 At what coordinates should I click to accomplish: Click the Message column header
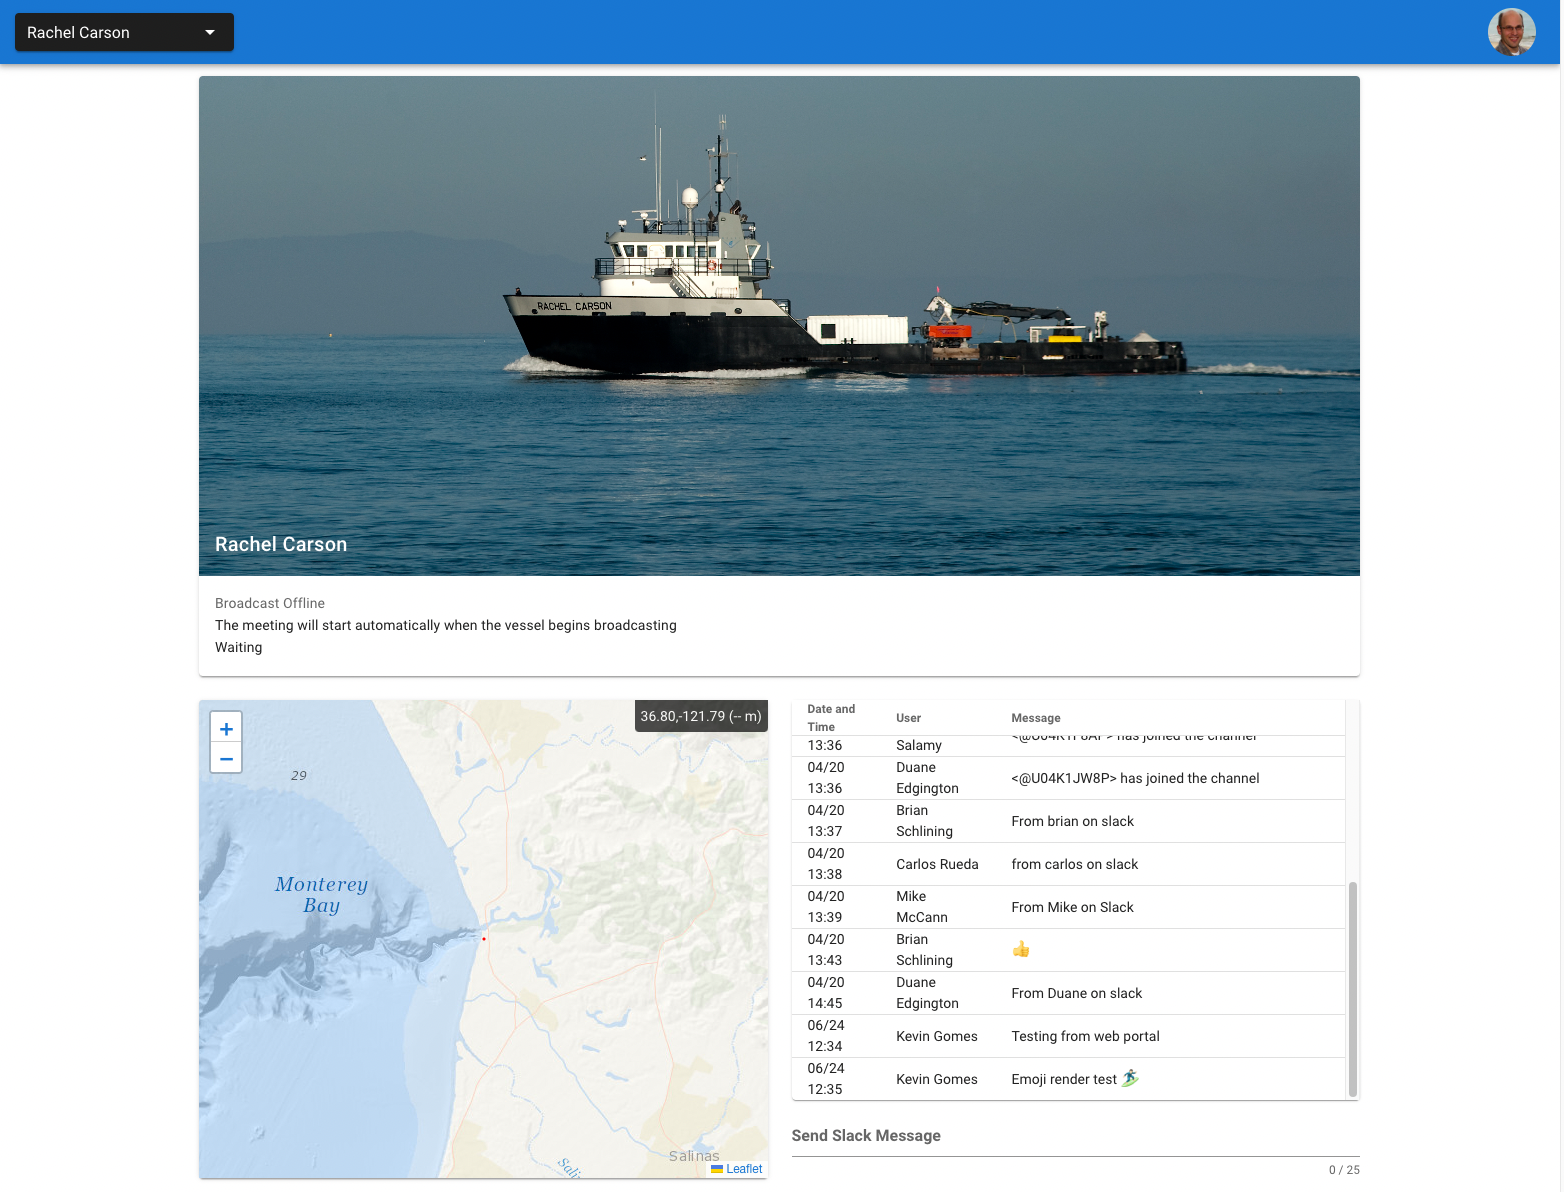pyautogui.click(x=1035, y=718)
